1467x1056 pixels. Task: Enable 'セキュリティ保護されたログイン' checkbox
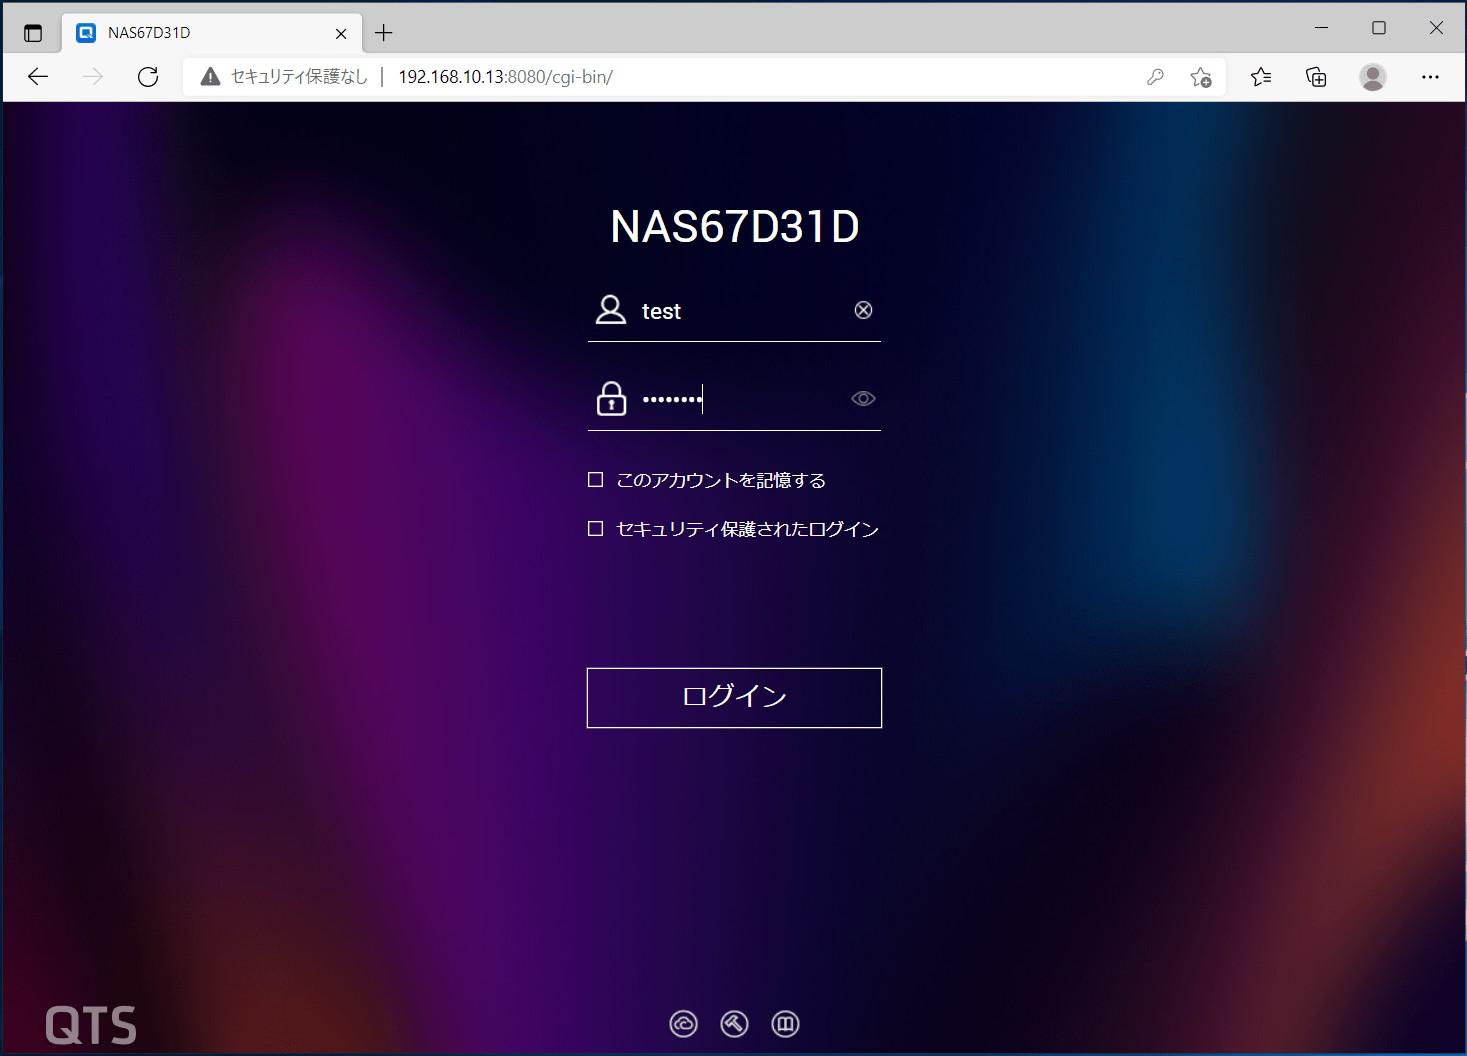click(x=596, y=528)
